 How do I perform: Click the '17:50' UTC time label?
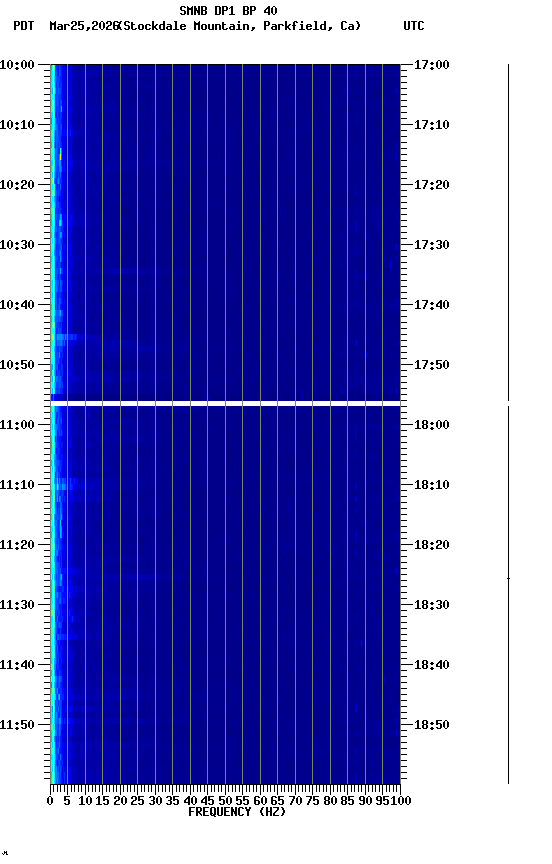[432, 365]
